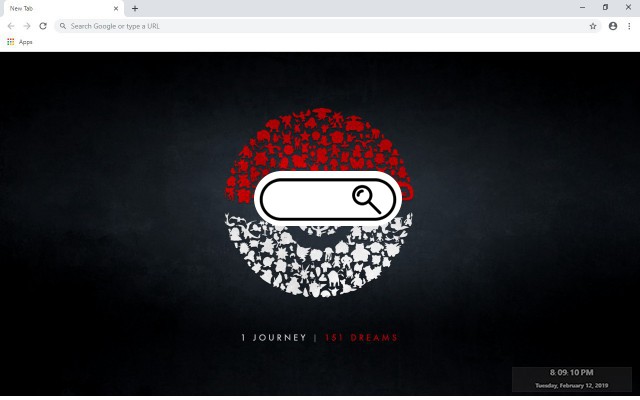Click the date Tuesday, February 12, 2019
Screen dimensions: 640x400
(571, 385)
